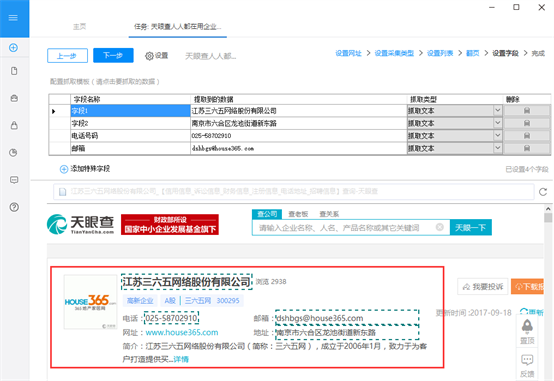Select the 查公司 search tab
This screenshot has height=381, width=554.
[x=267, y=214]
